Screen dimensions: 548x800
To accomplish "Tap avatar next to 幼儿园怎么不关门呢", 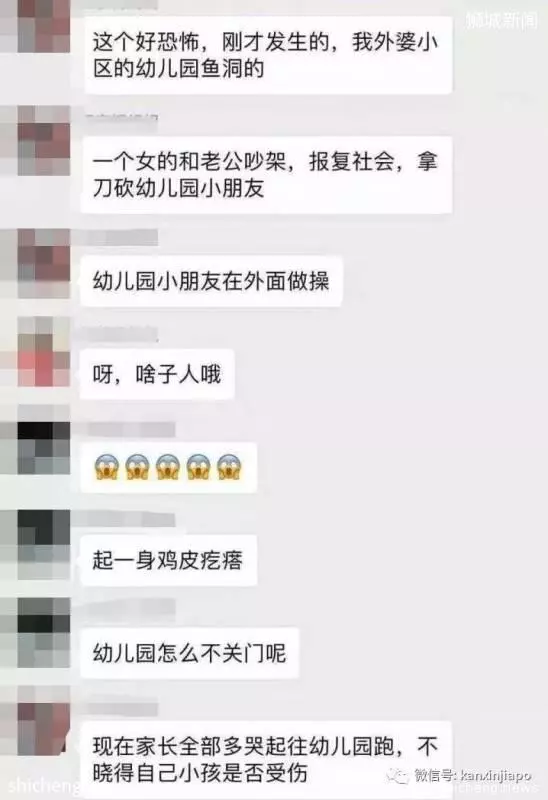I will [x=44, y=633].
